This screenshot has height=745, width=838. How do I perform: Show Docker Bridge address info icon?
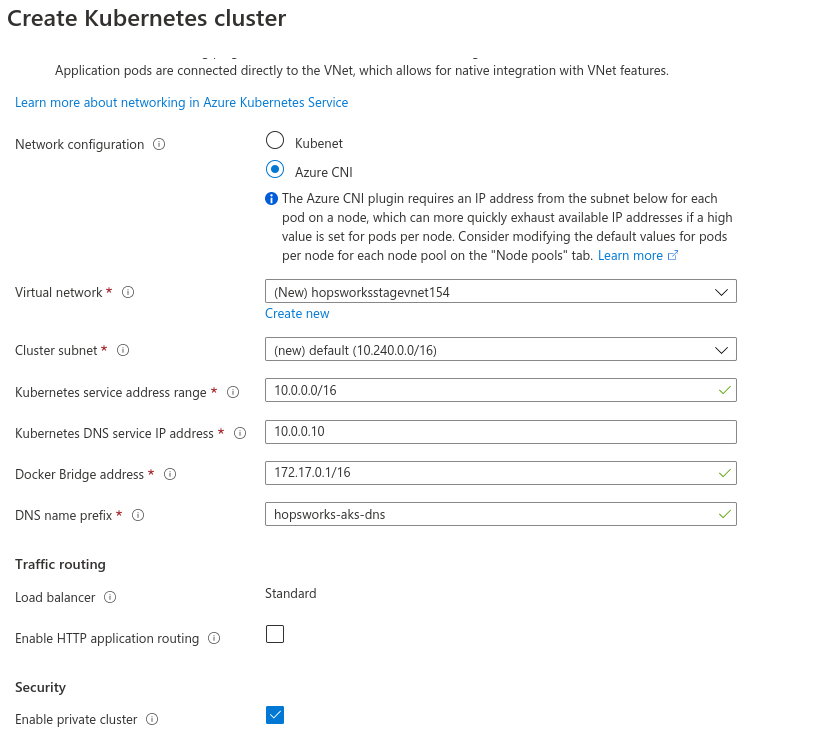pyautogui.click(x=170, y=475)
